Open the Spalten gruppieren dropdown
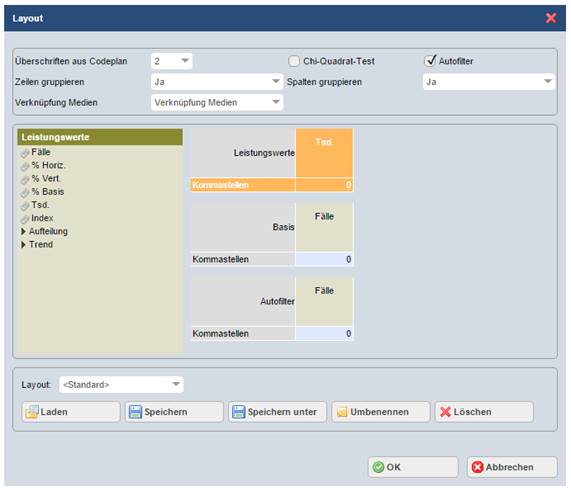Image resolution: width=571 pixels, height=491 pixels. [x=489, y=82]
